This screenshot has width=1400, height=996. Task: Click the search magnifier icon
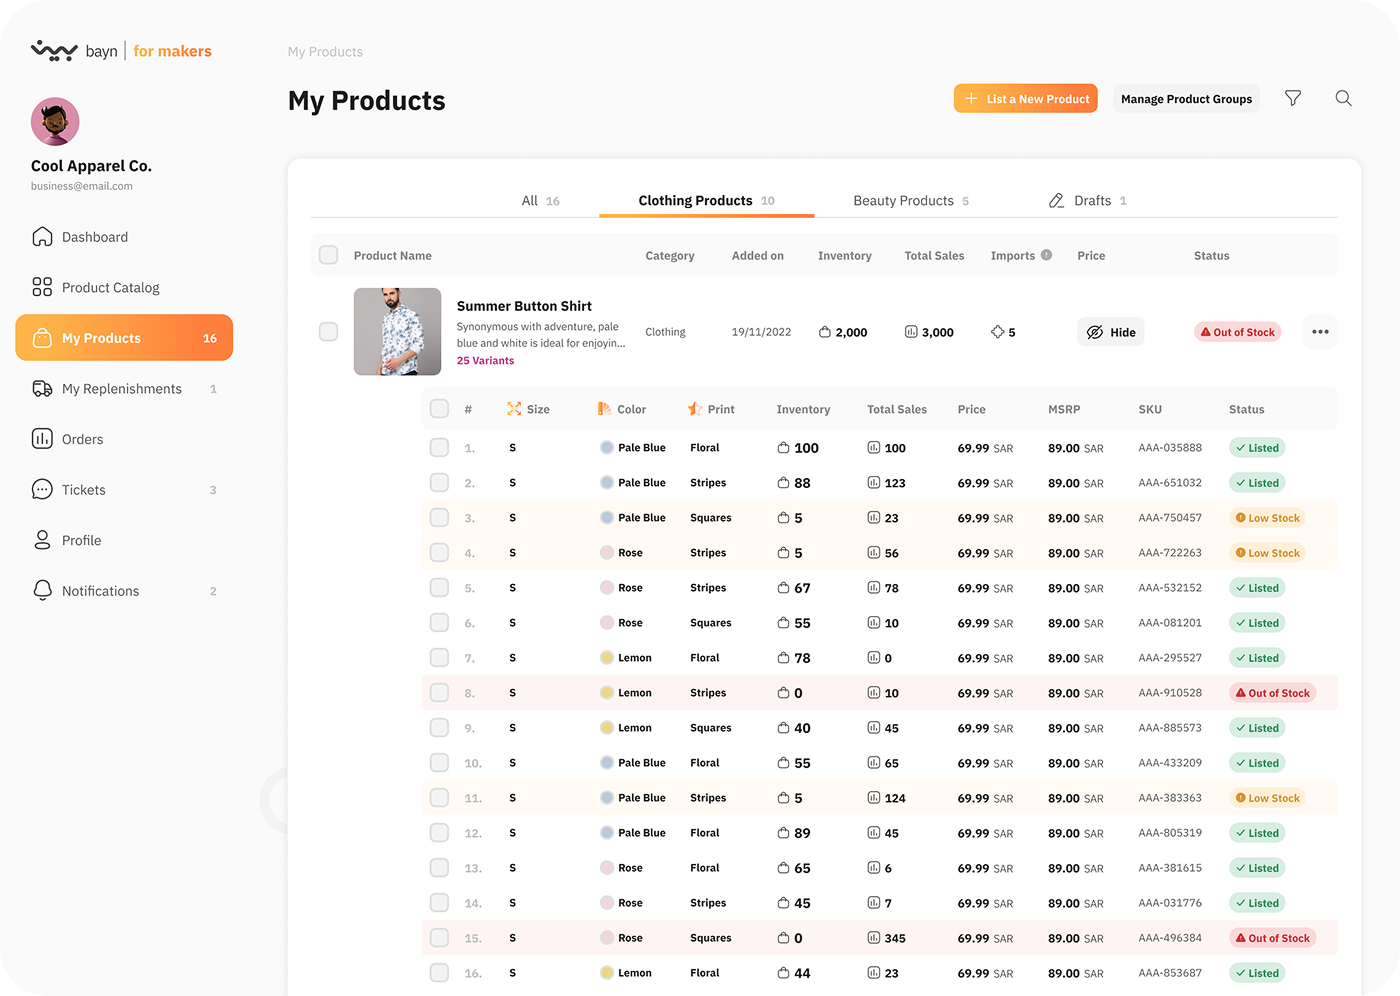tap(1343, 98)
